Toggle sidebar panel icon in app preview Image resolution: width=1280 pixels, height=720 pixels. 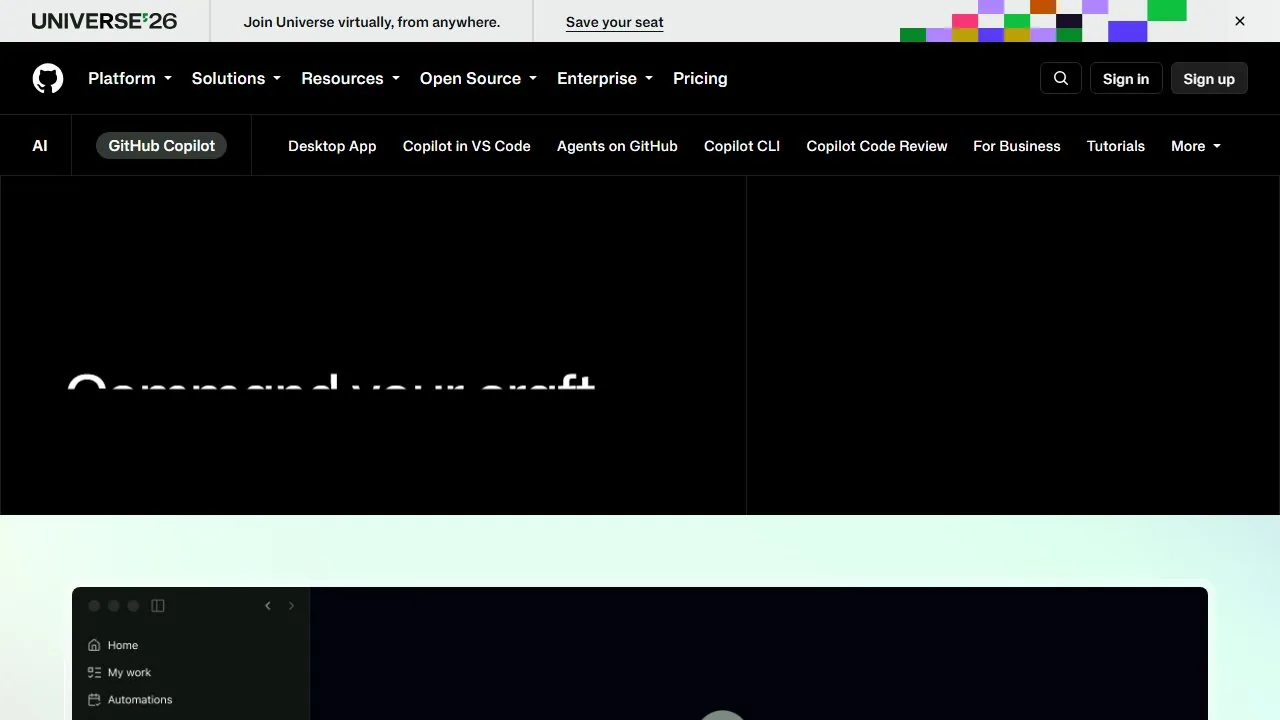158,606
